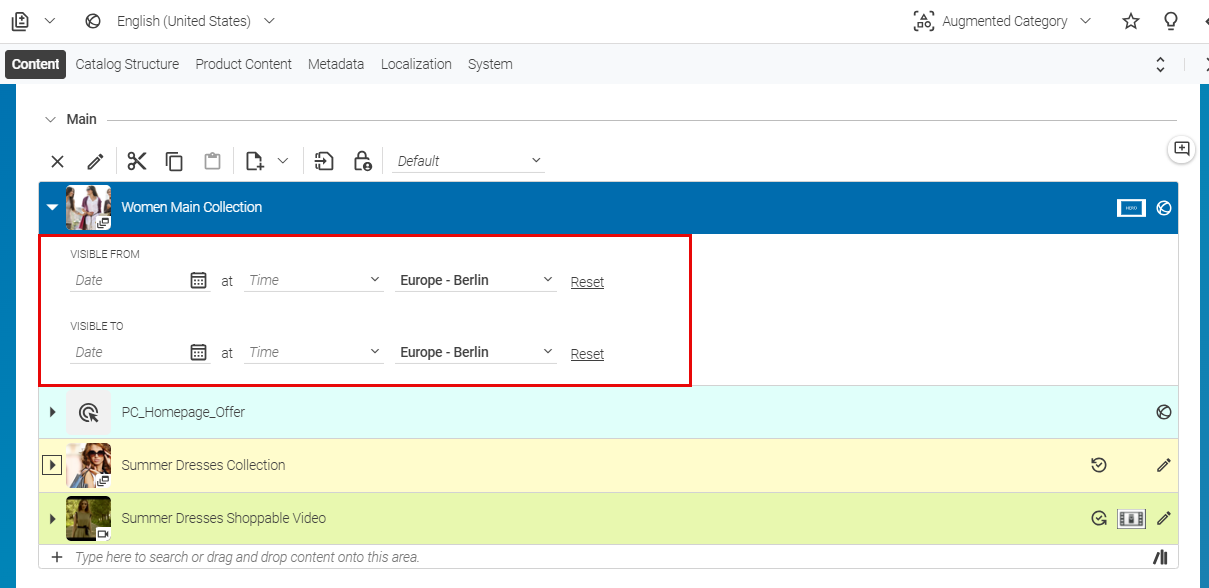Click Reset next to the Visible To row
The image size is (1209, 588).
(587, 353)
